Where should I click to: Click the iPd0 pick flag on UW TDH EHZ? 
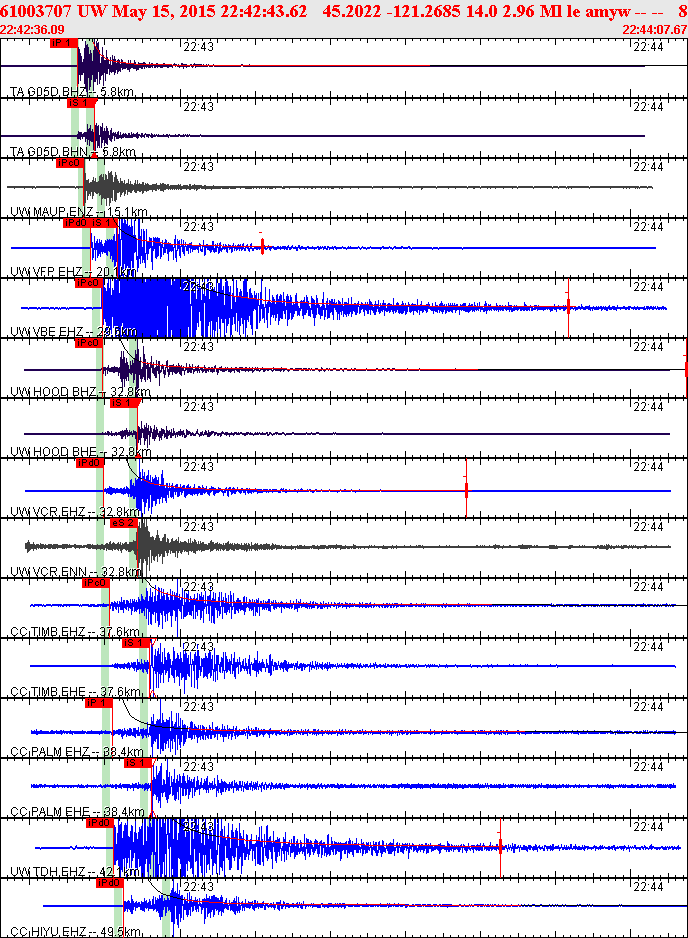(100, 823)
